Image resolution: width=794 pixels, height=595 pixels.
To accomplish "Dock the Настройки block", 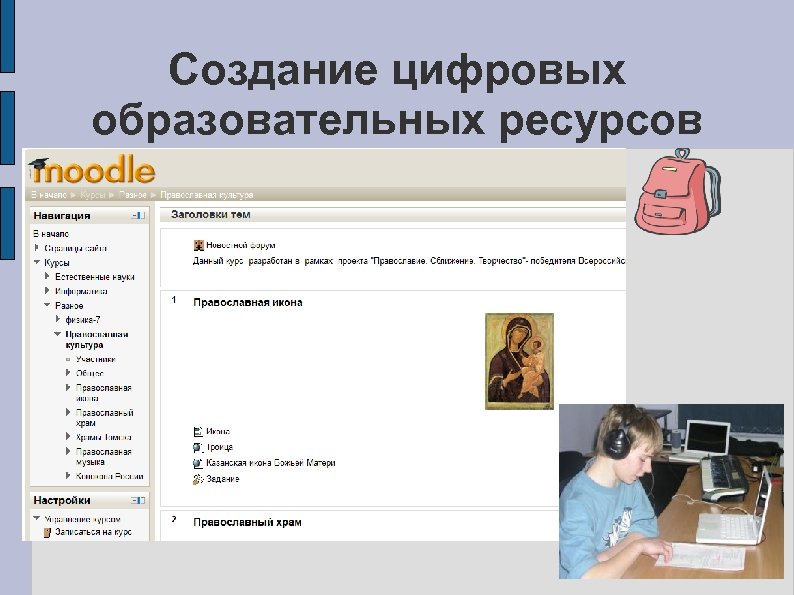I will (x=138, y=500).
